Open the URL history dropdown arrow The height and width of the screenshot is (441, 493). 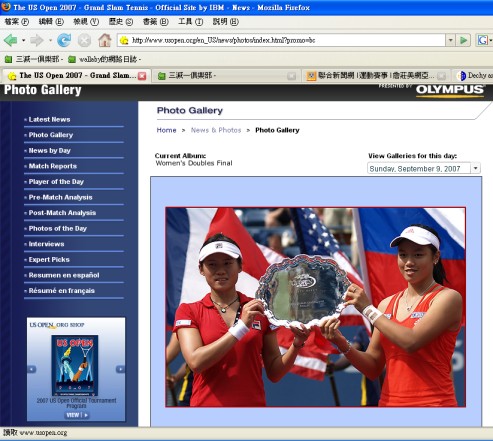pyautogui.click(x=450, y=40)
